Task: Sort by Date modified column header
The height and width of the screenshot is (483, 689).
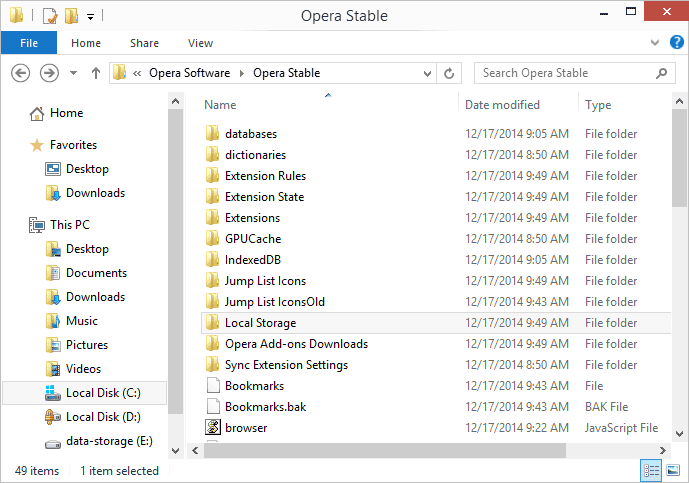Action: (x=502, y=105)
